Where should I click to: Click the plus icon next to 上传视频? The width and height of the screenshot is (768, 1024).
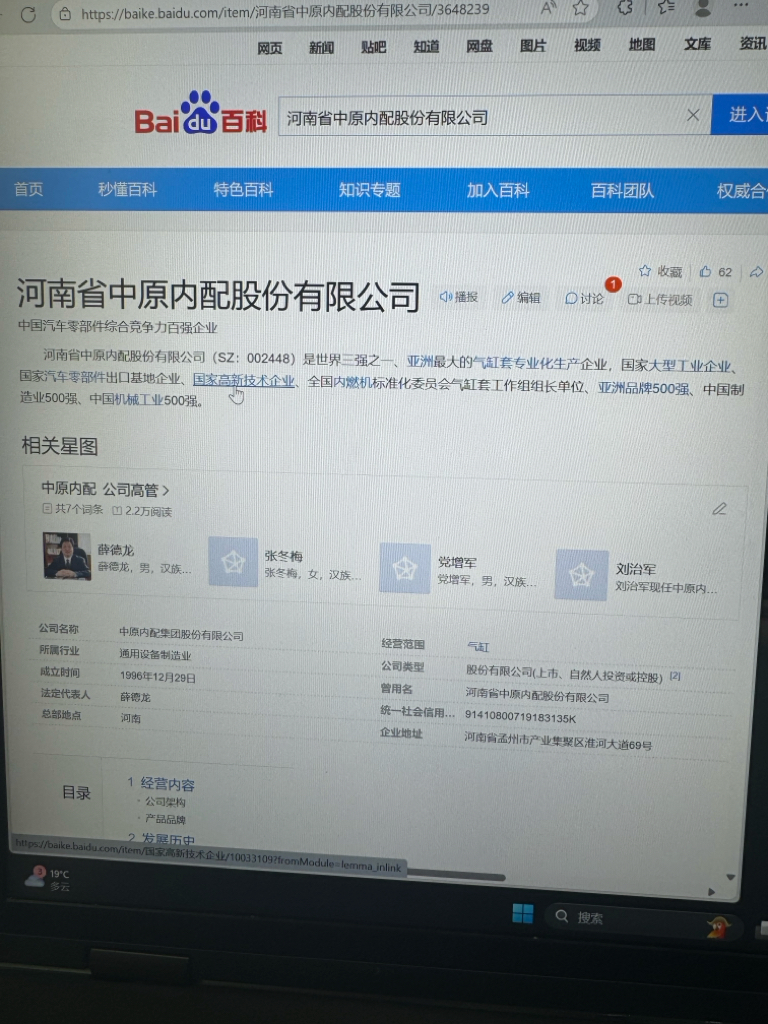click(x=720, y=300)
